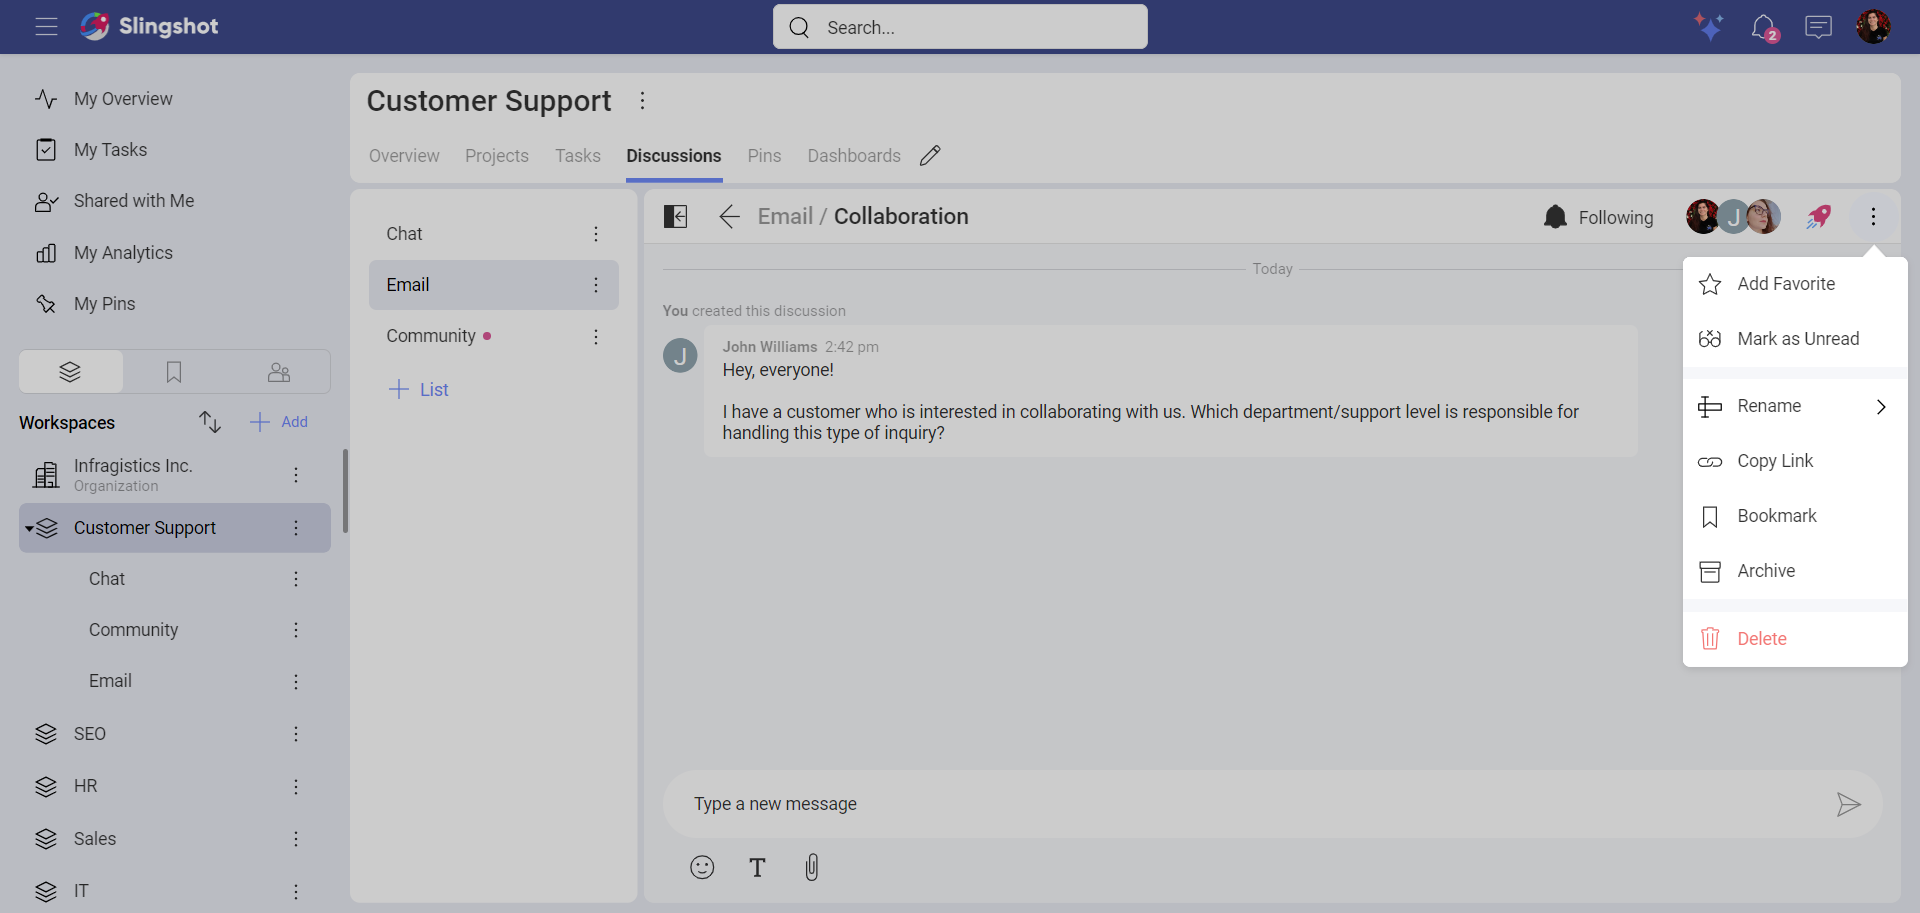Click the rocket icon in discussion header
Viewport: 1920px width, 913px height.
(x=1818, y=217)
